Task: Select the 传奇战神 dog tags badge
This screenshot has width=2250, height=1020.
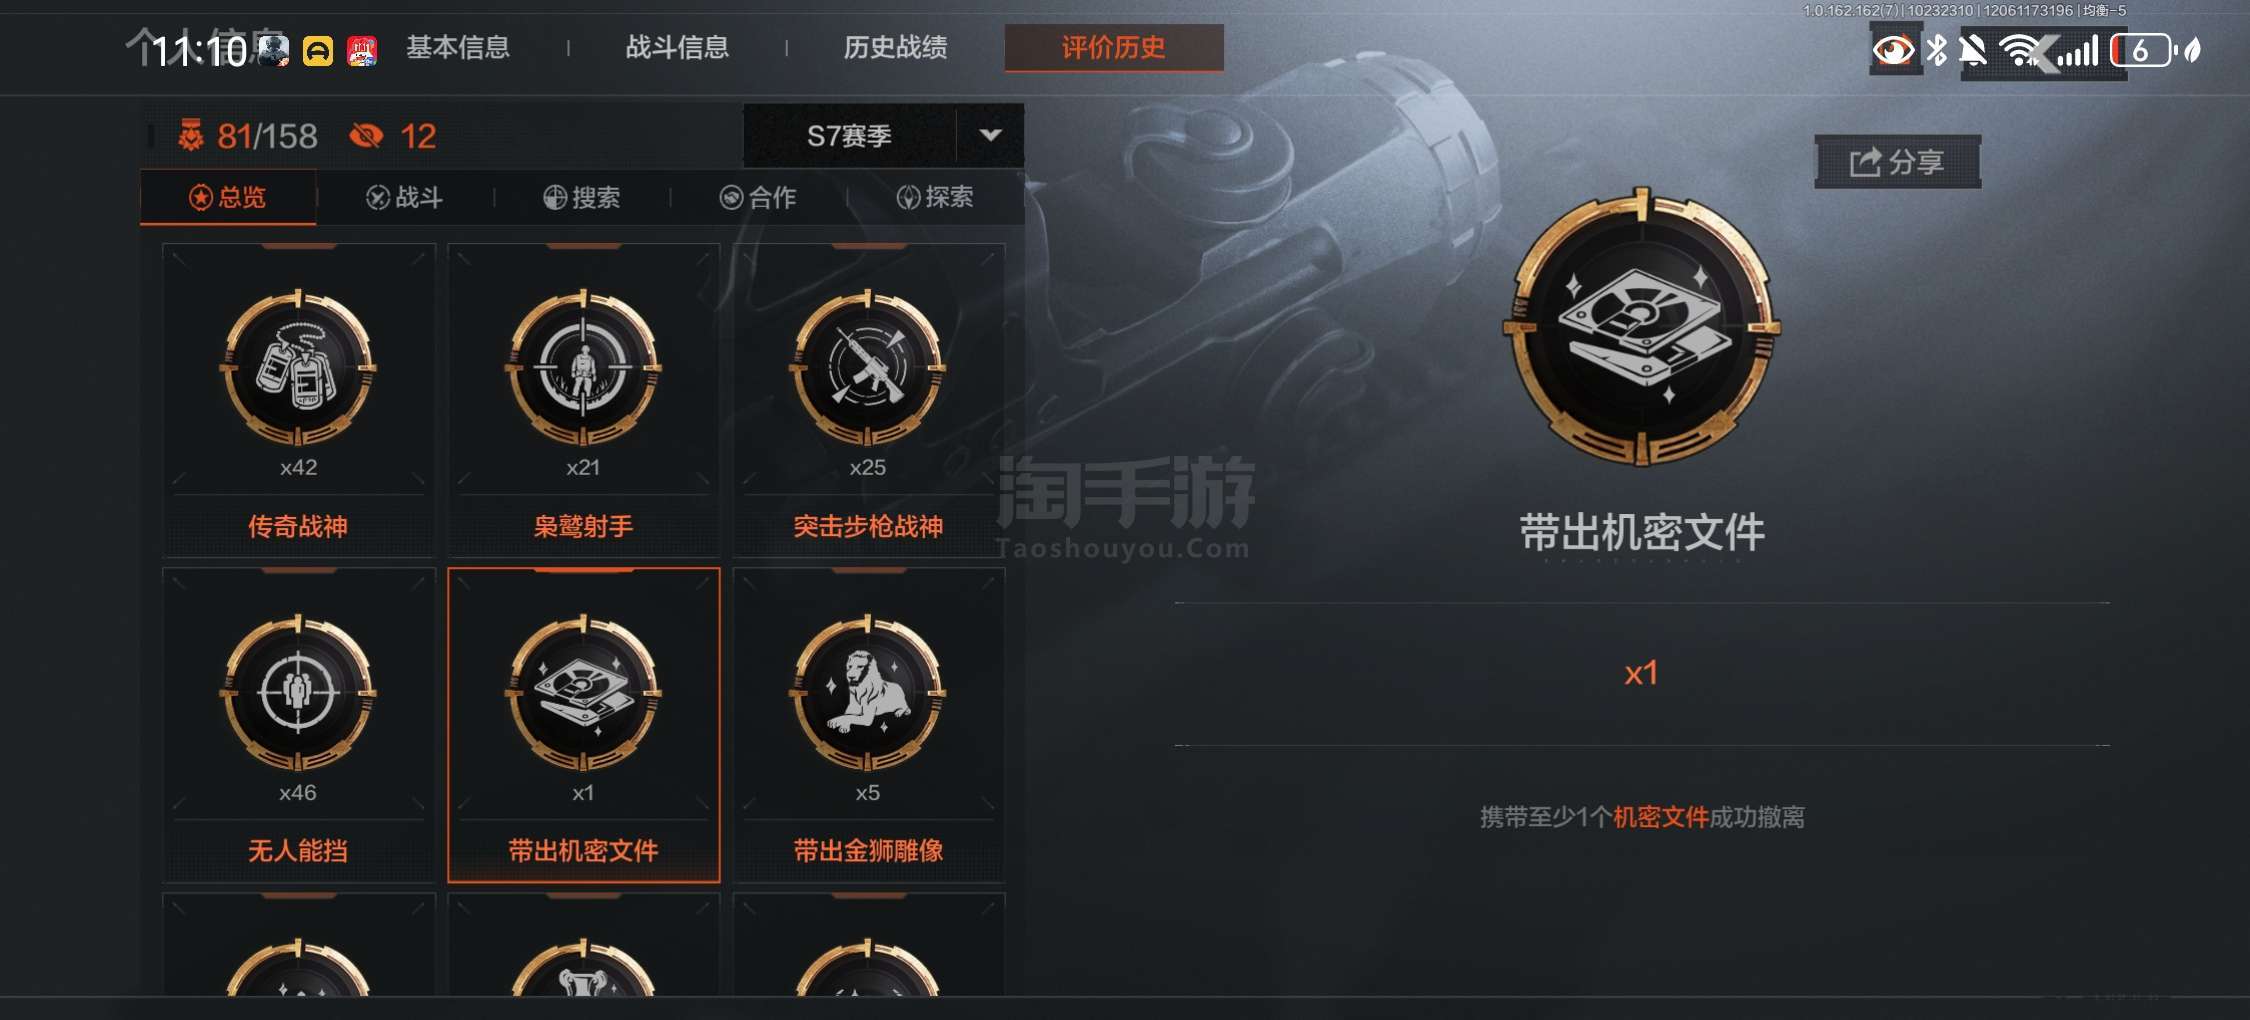Action: (298, 400)
